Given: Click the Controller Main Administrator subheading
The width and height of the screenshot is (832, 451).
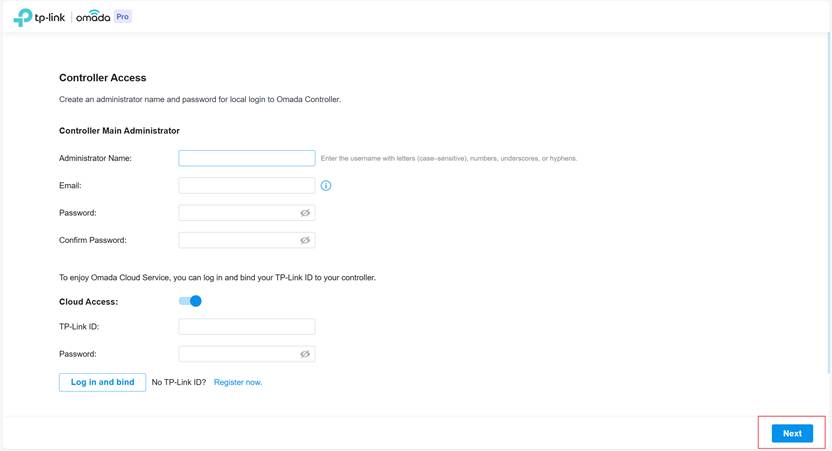Looking at the screenshot, I should (119, 131).
